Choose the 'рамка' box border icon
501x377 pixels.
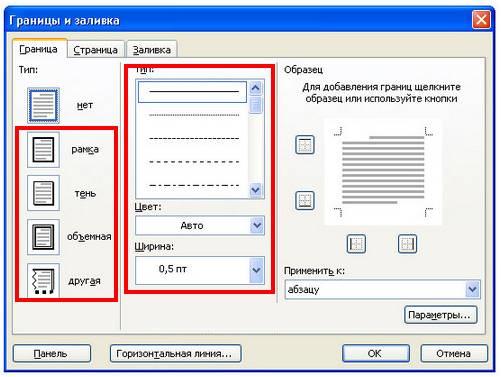coord(43,149)
